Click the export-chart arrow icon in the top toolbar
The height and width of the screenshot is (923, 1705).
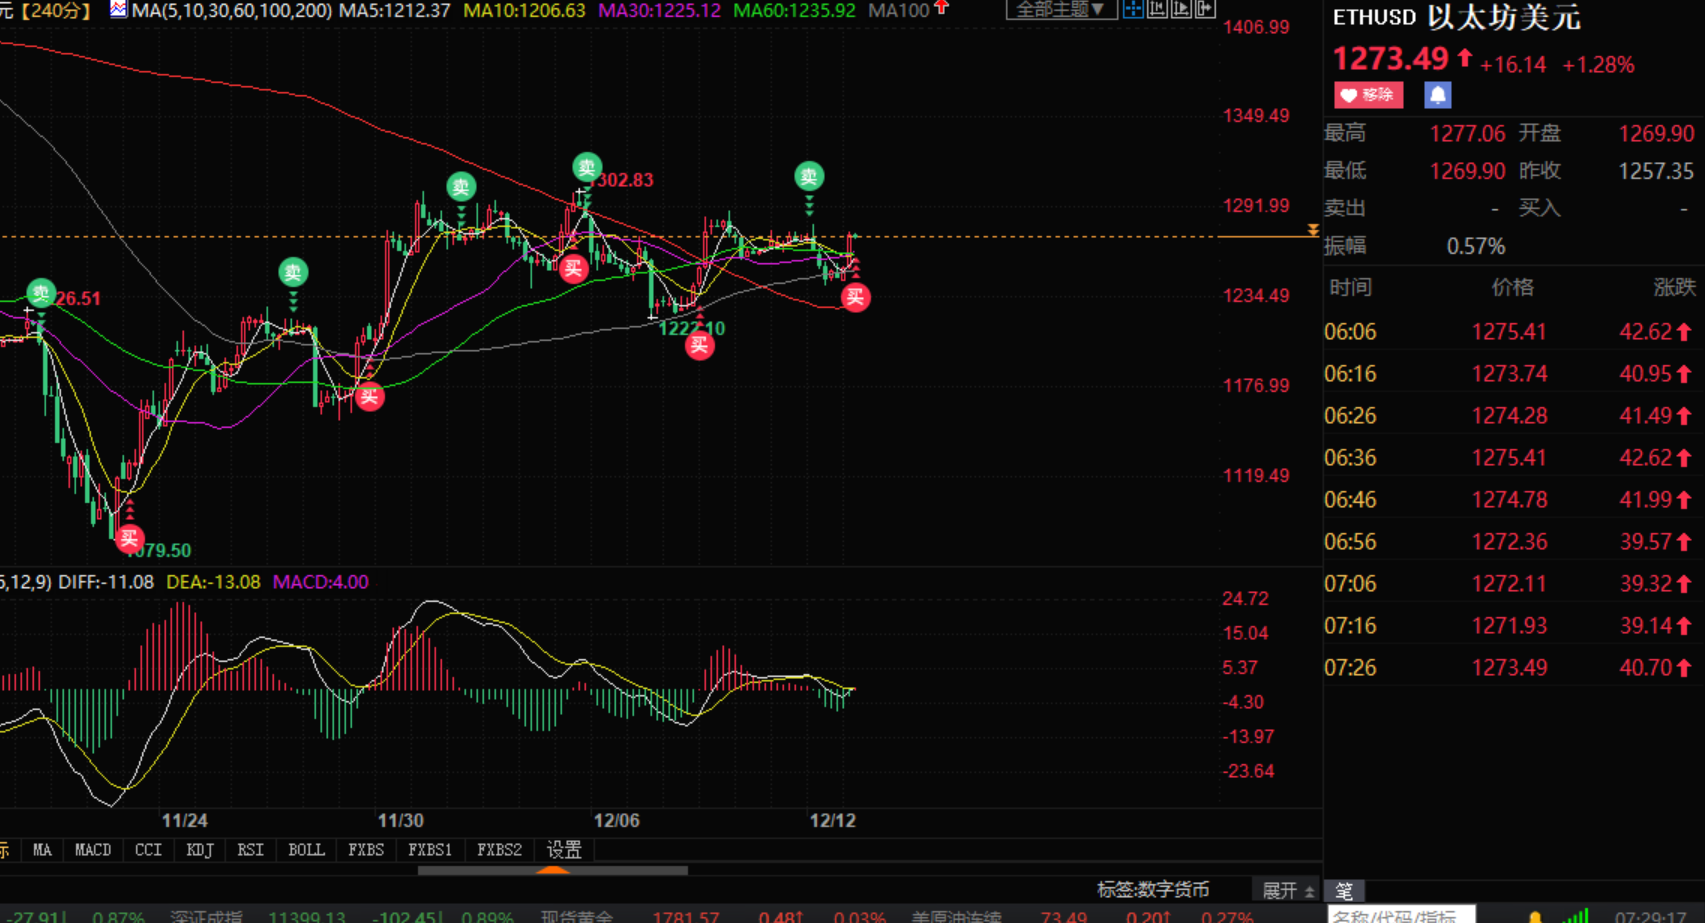[1205, 9]
